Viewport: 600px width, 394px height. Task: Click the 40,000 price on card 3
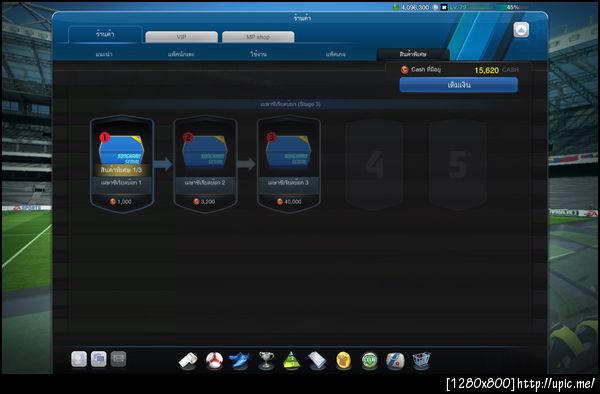click(293, 202)
